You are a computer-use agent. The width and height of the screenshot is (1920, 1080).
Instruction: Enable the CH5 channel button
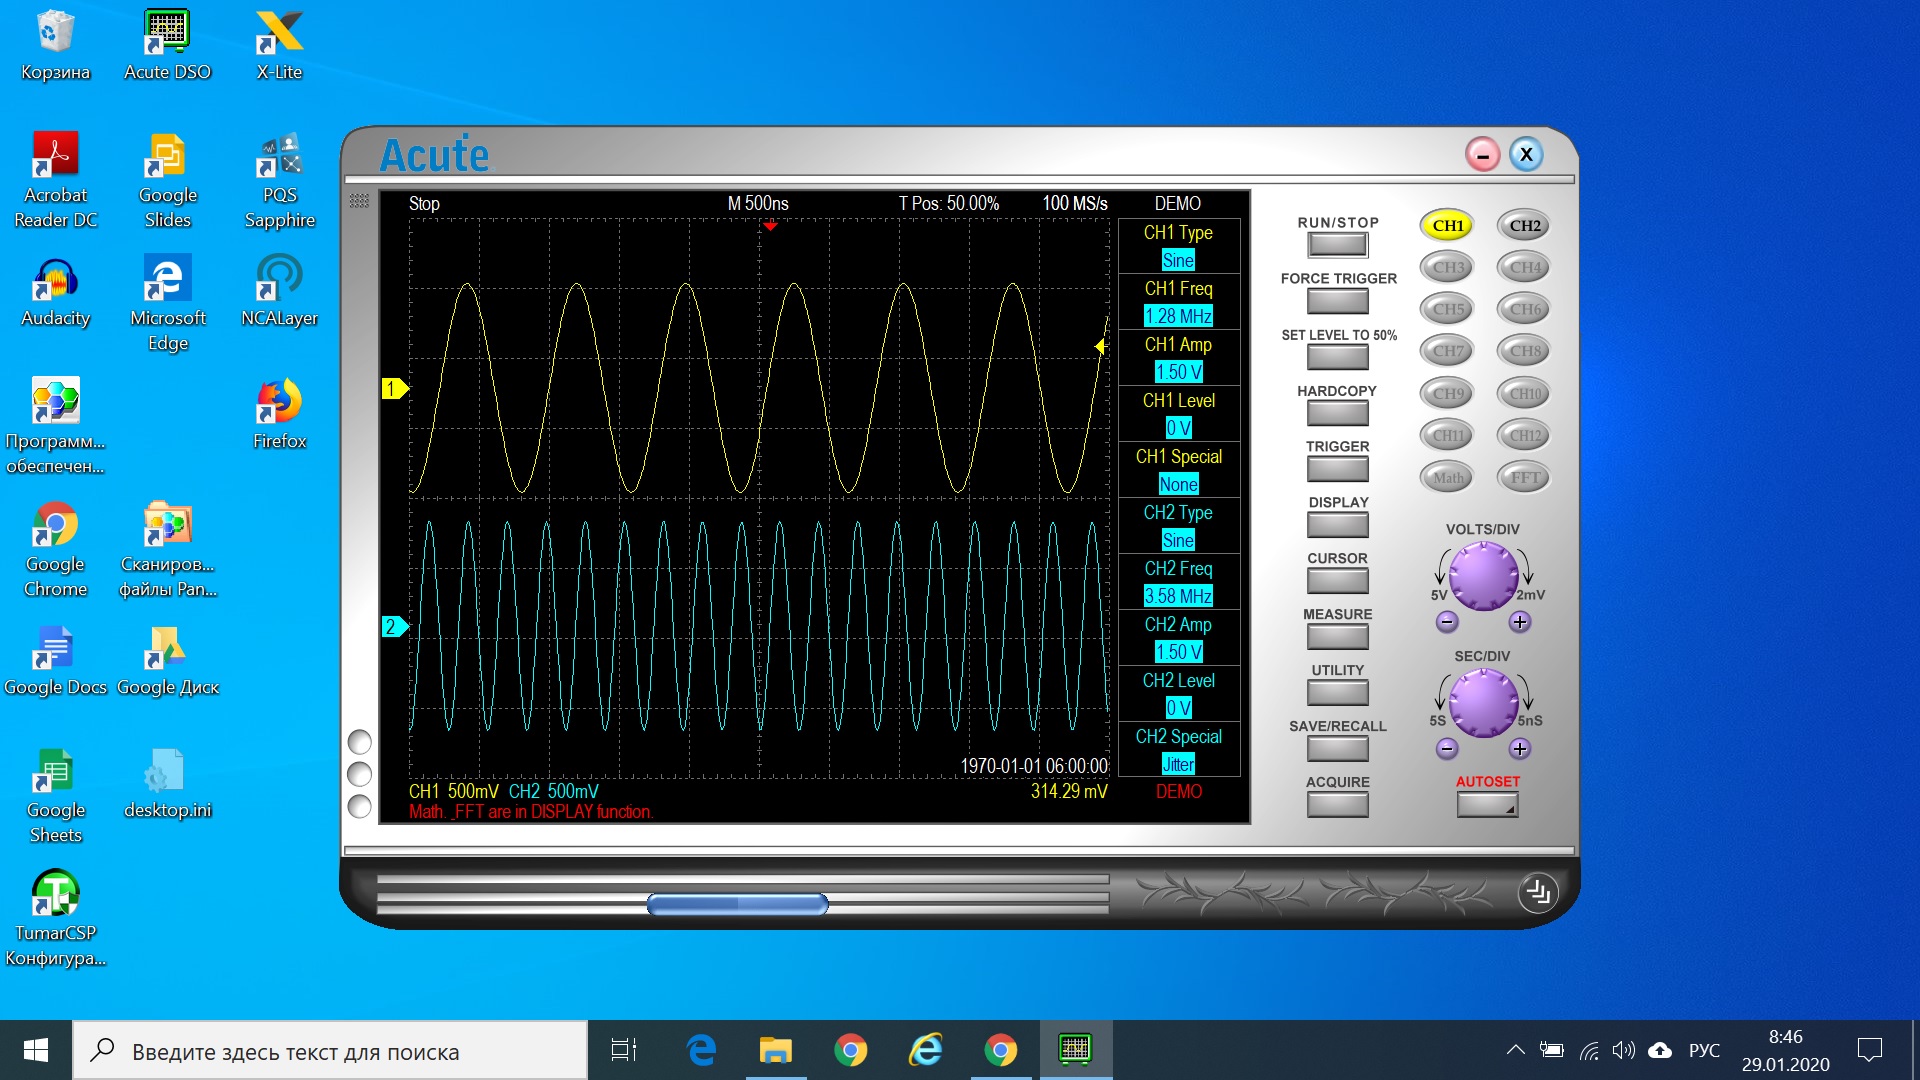[1447, 309]
